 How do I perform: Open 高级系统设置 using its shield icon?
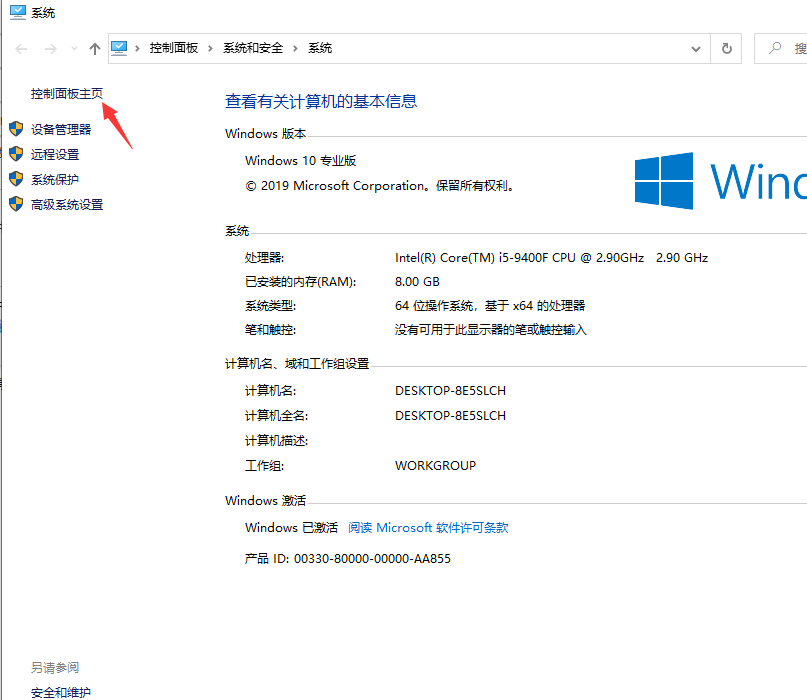pos(16,204)
